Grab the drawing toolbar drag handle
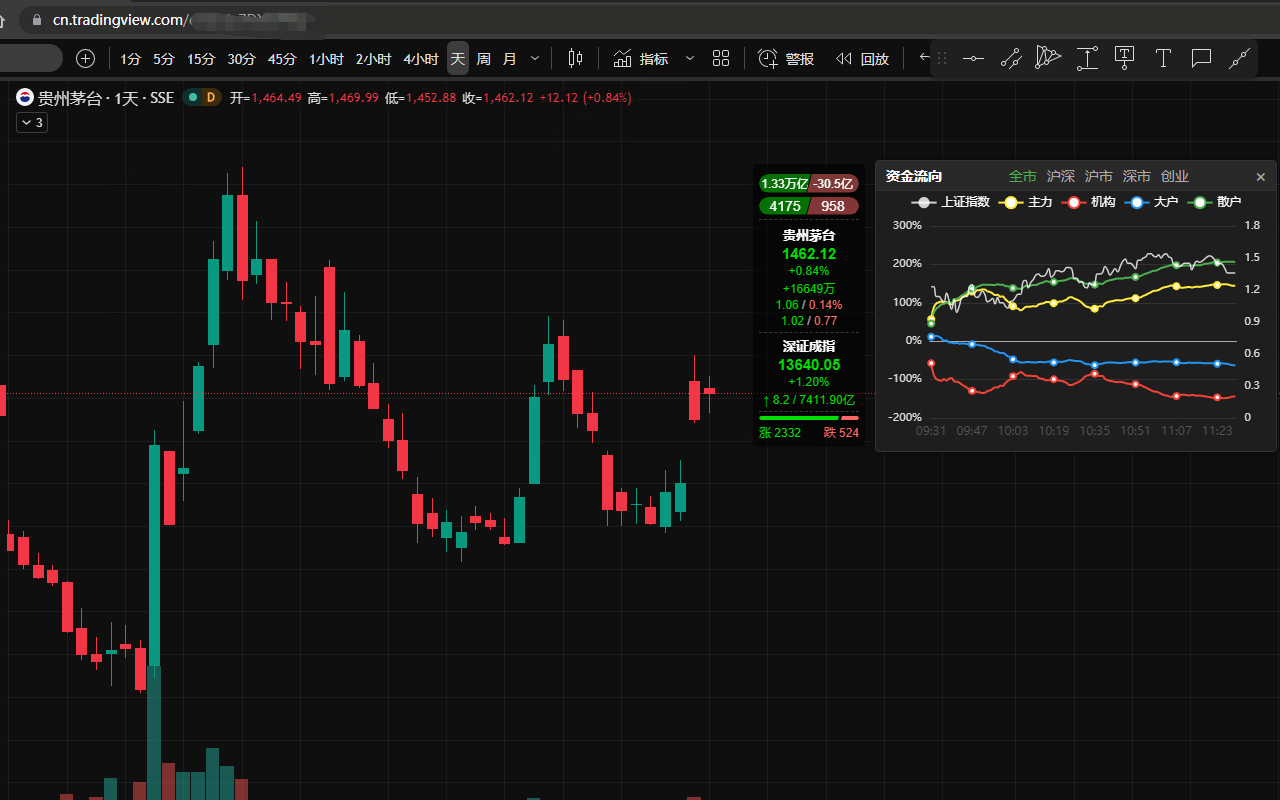1280x800 pixels. pos(942,59)
